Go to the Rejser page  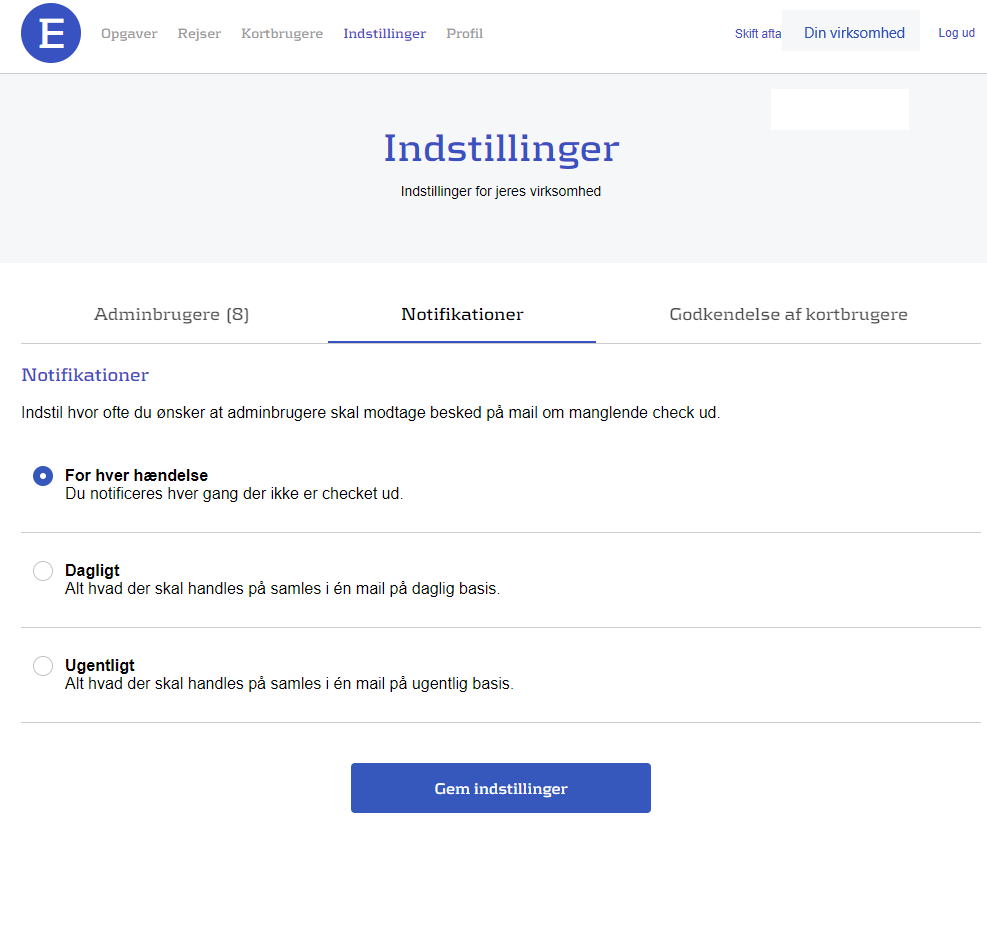click(x=199, y=34)
